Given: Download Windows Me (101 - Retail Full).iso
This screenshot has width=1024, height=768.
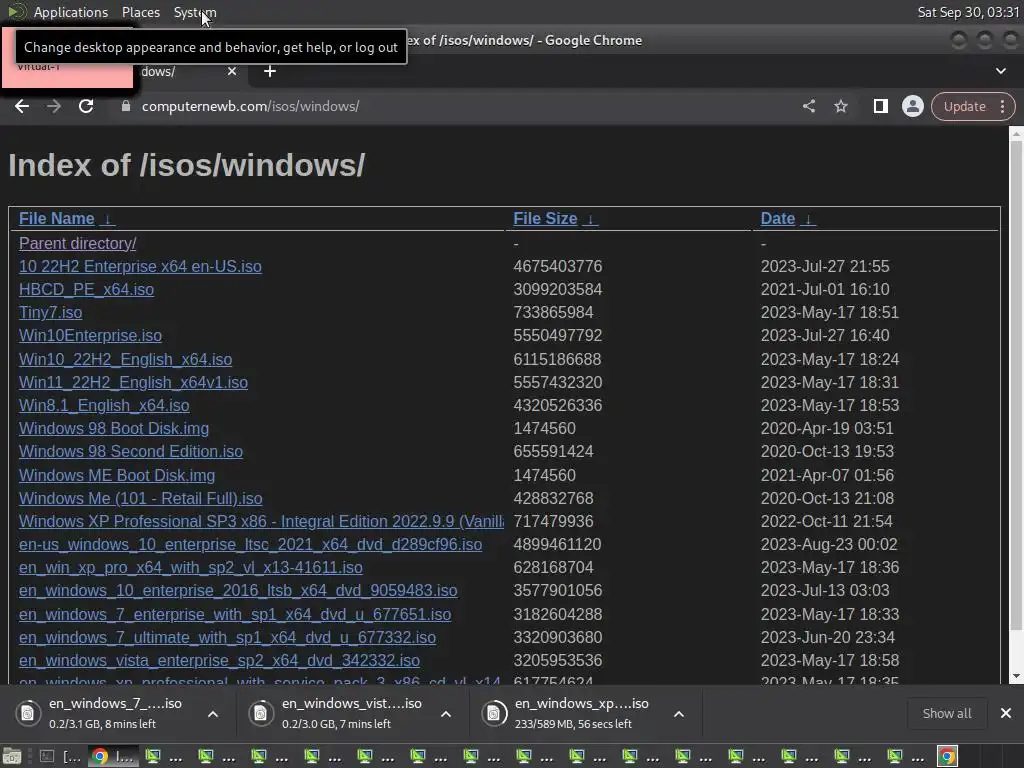Looking at the screenshot, I should pos(140,498).
